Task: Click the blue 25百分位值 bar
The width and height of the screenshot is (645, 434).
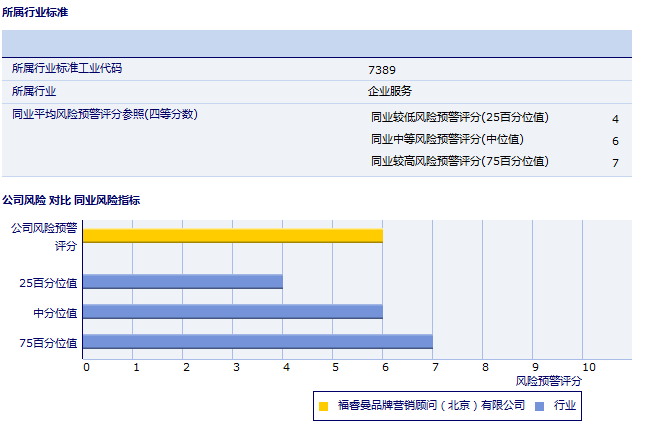Action: pos(182,282)
